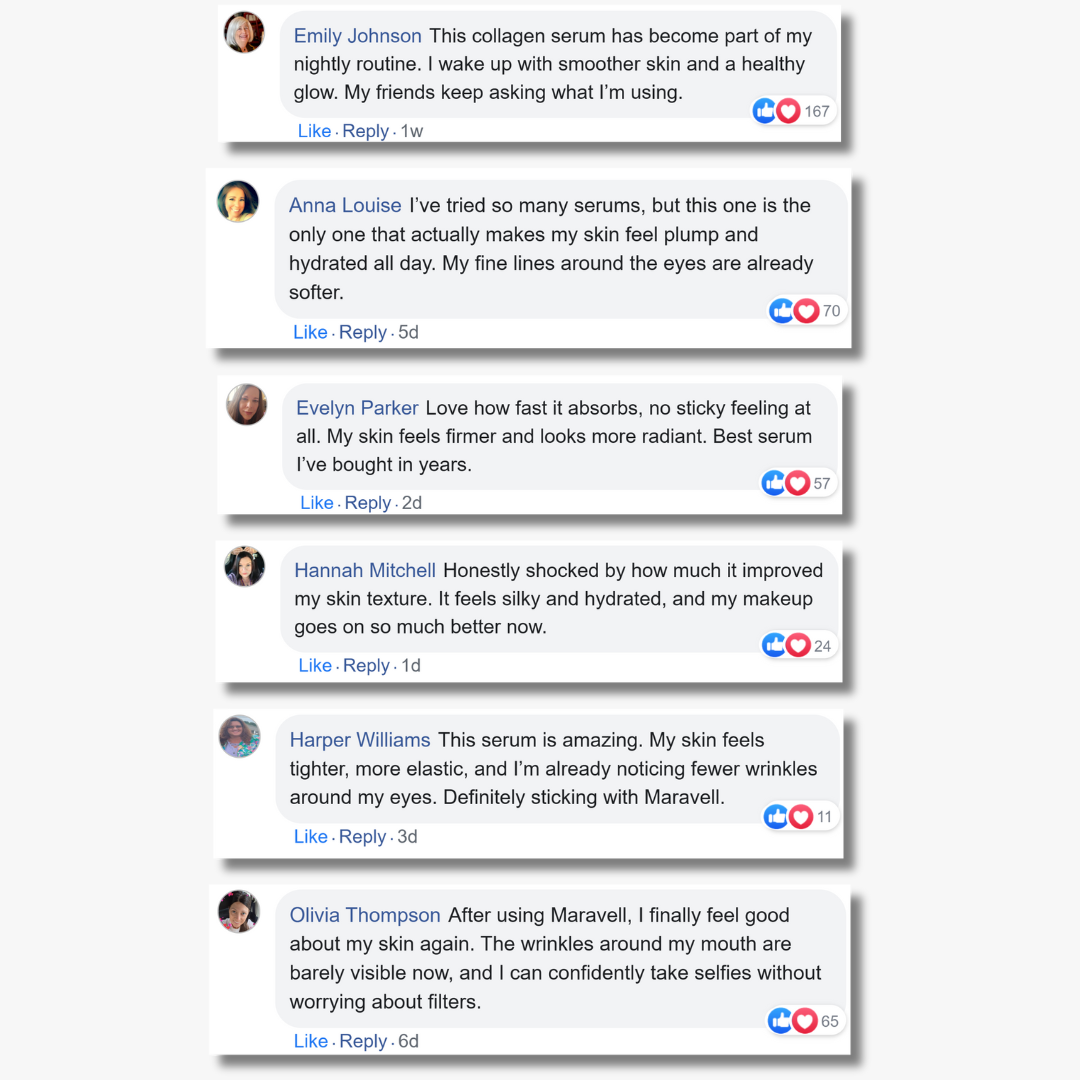Open Anna Louise's profile avatar

(x=238, y=202)
